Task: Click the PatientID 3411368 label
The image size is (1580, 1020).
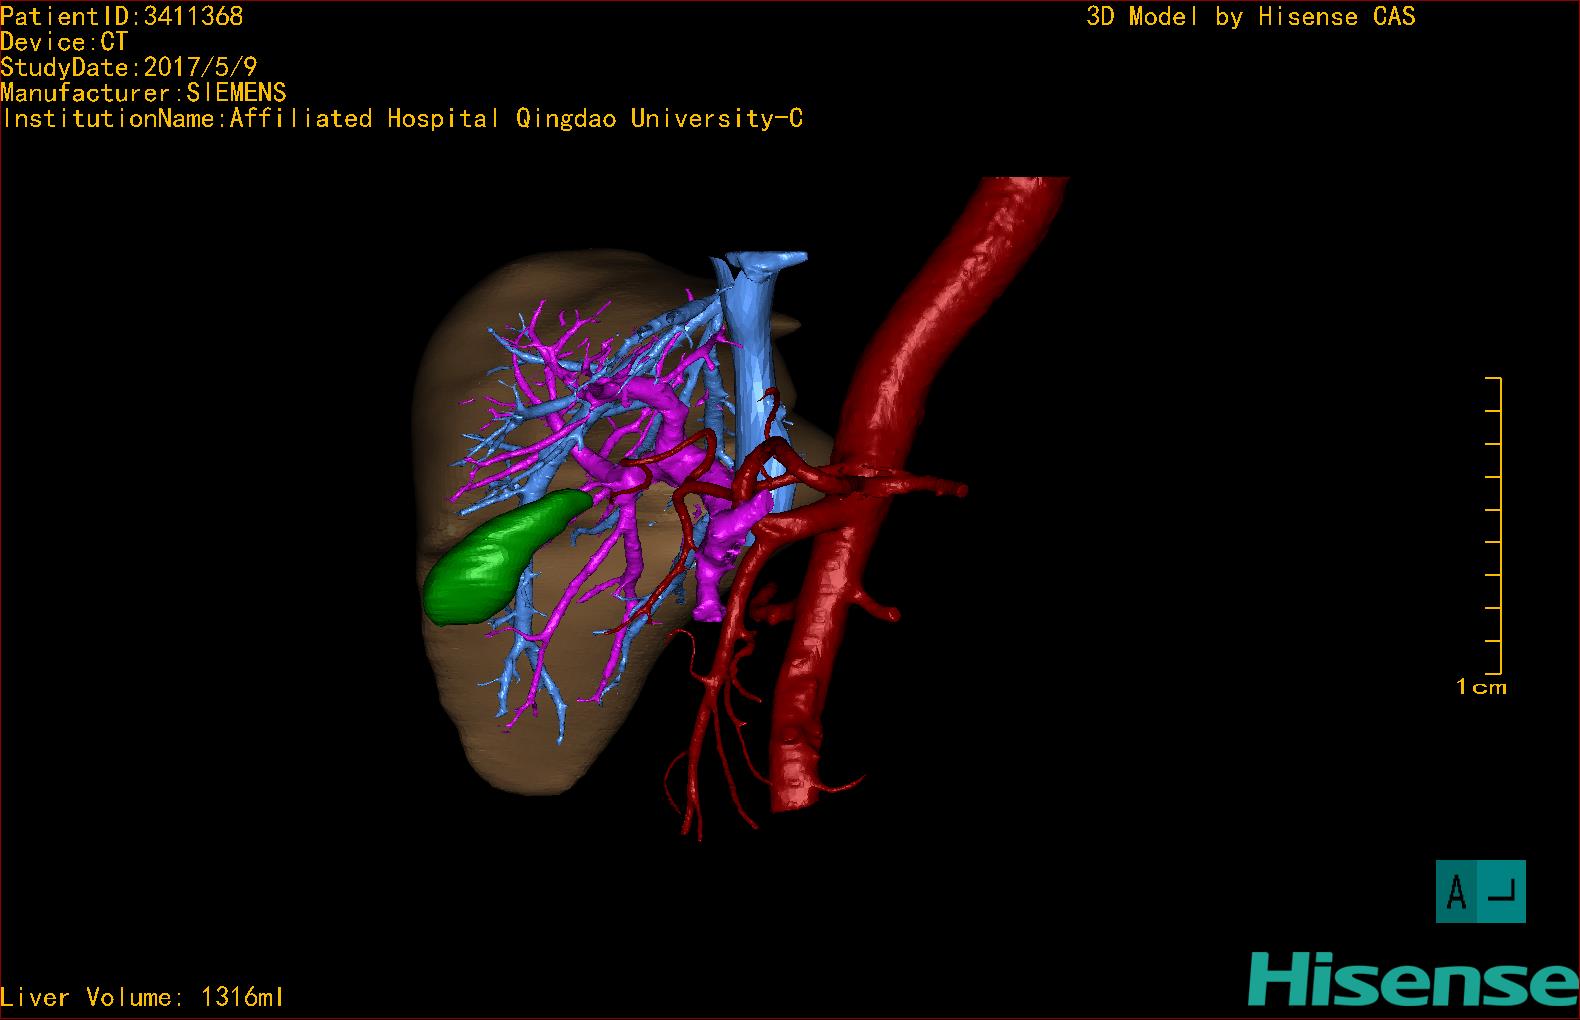Action: point(122,16)
